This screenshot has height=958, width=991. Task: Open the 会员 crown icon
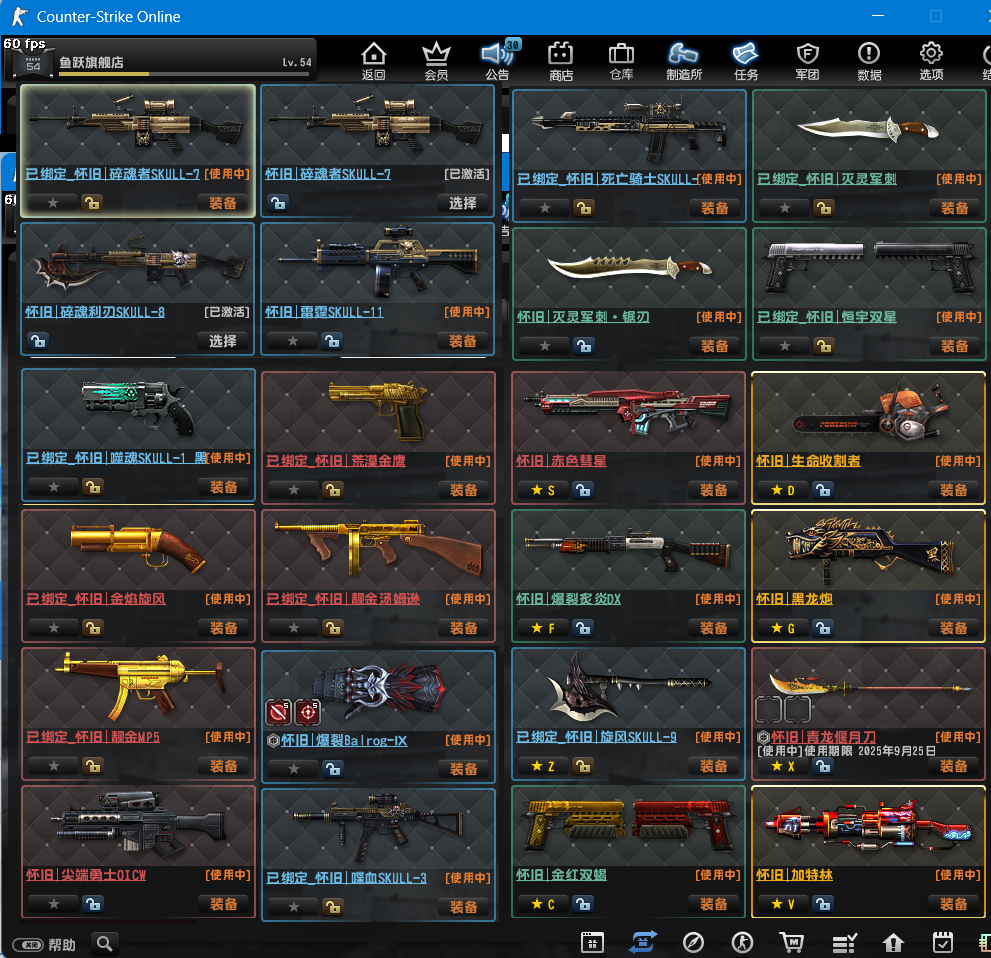[x=436, y=61]
